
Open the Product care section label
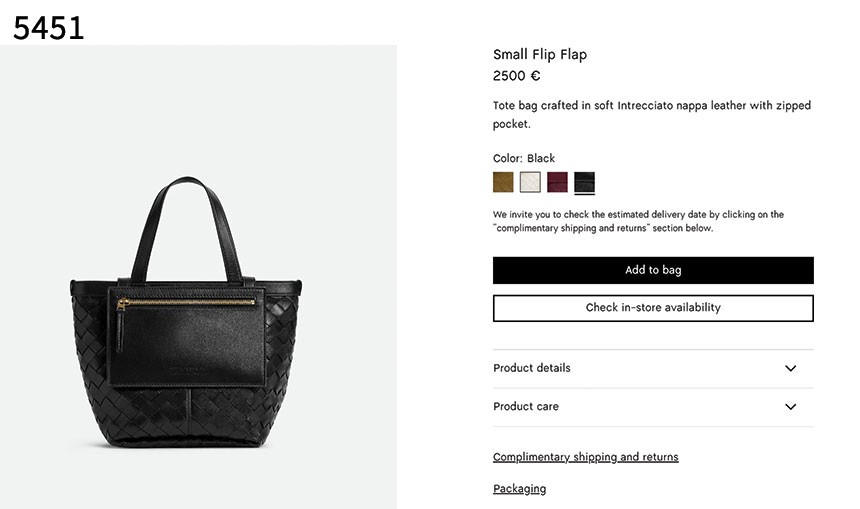(526, 407)
